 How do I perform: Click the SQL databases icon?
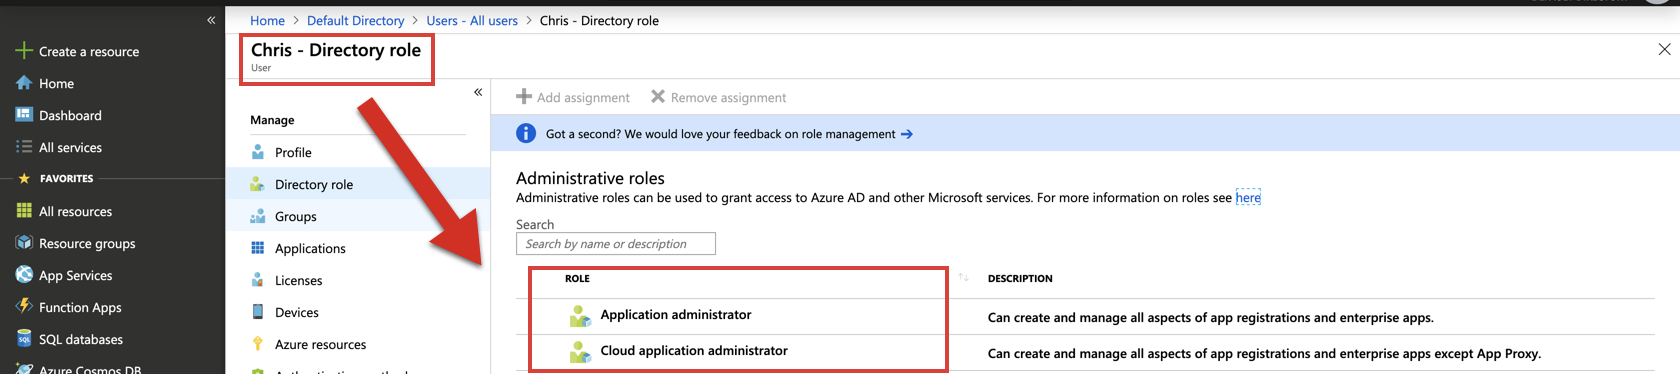coord(24,339)
